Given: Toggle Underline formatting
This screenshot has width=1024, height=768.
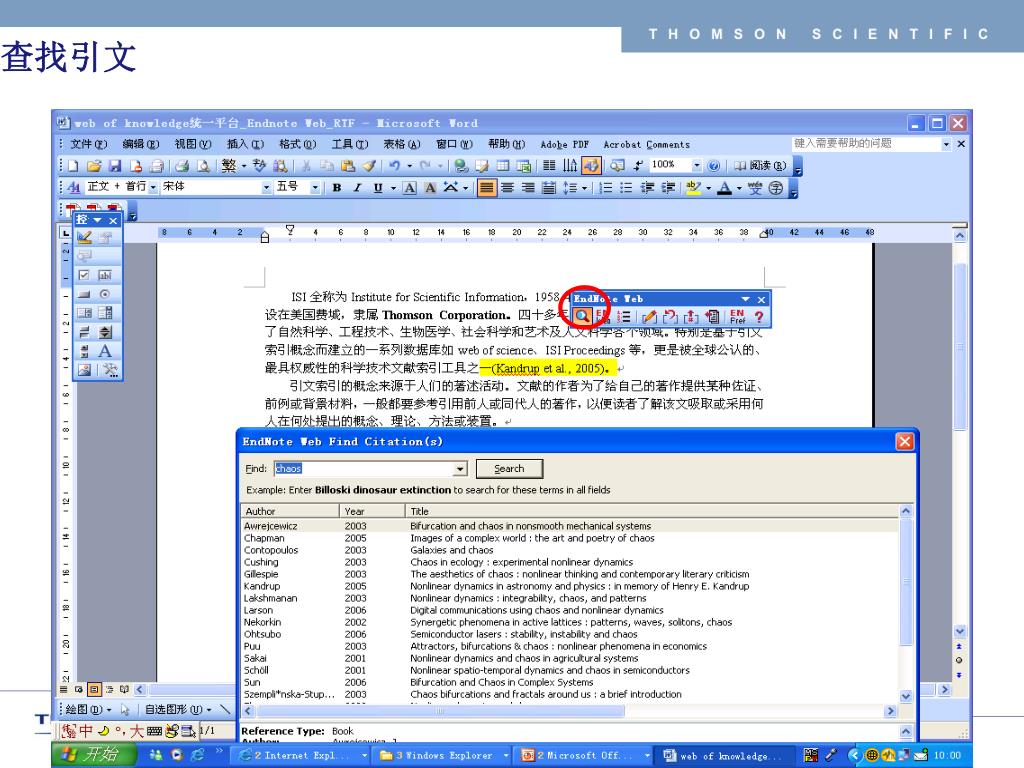Looking at the screenshot, I should 378,188.
